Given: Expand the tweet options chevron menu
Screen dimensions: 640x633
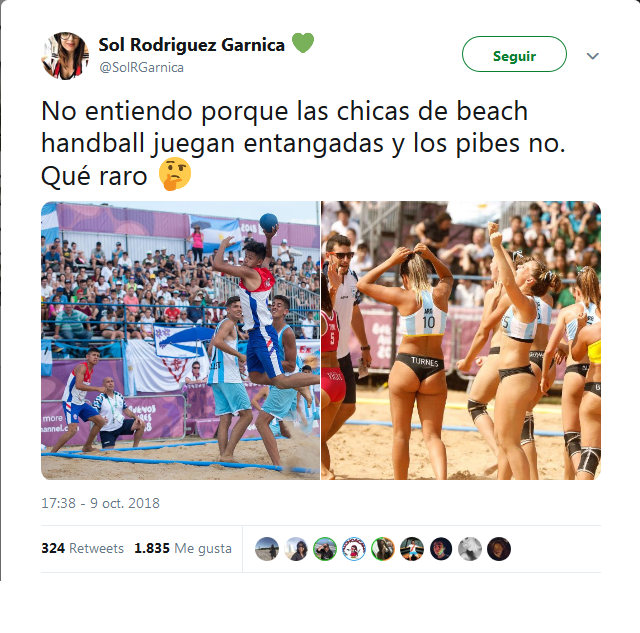Looking at the screenshot, I should (592, 56).
